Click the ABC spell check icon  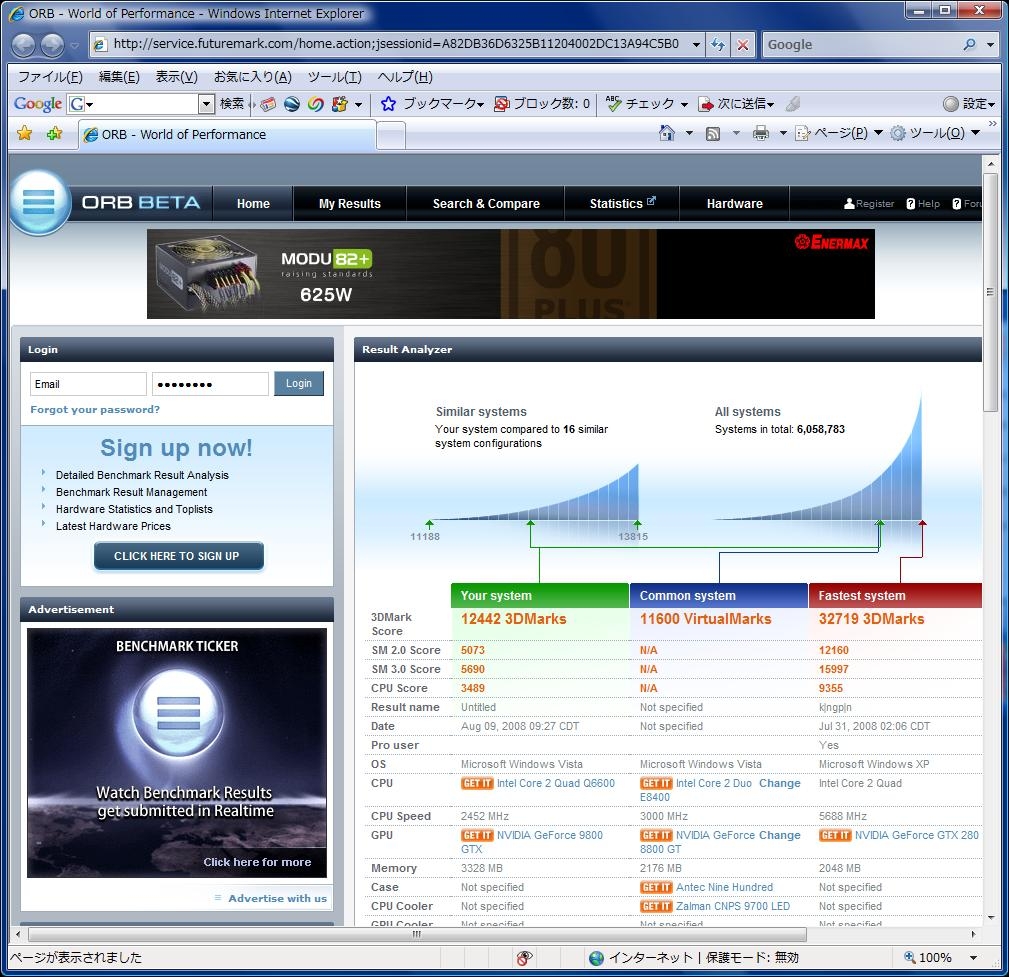click(613, 103)
